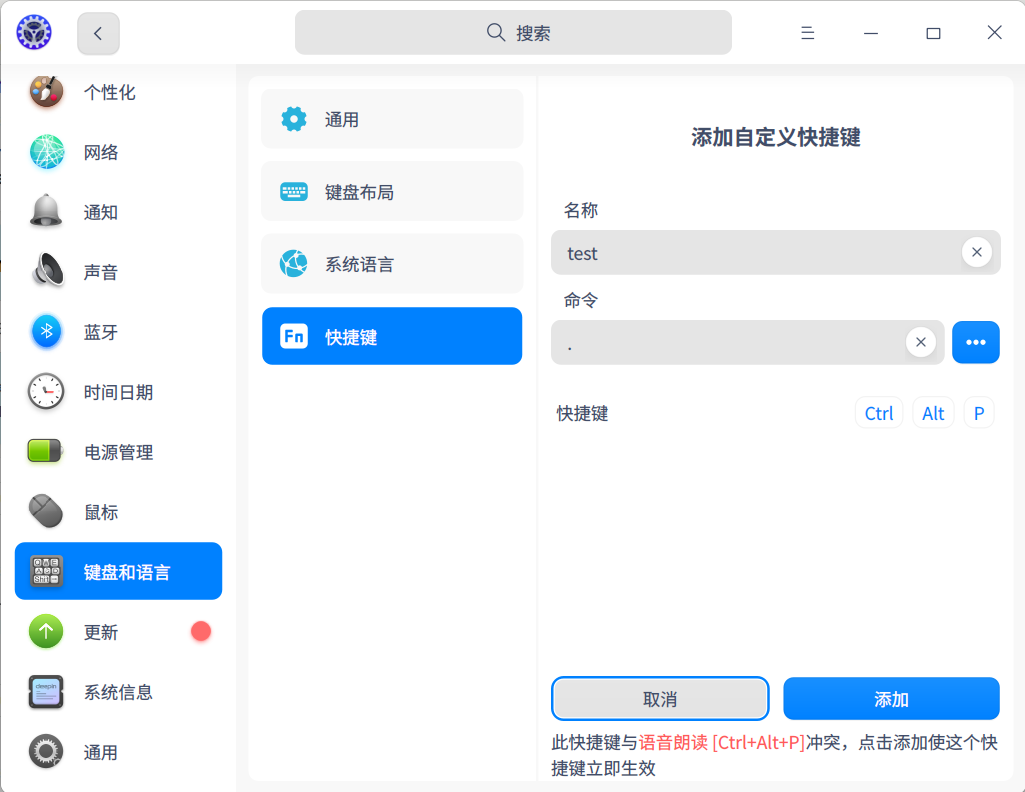Open the 时间日期 clock settings icon
Image resolution: width=1025 pixels, height=792 pixels.
[x=46, y=392]
